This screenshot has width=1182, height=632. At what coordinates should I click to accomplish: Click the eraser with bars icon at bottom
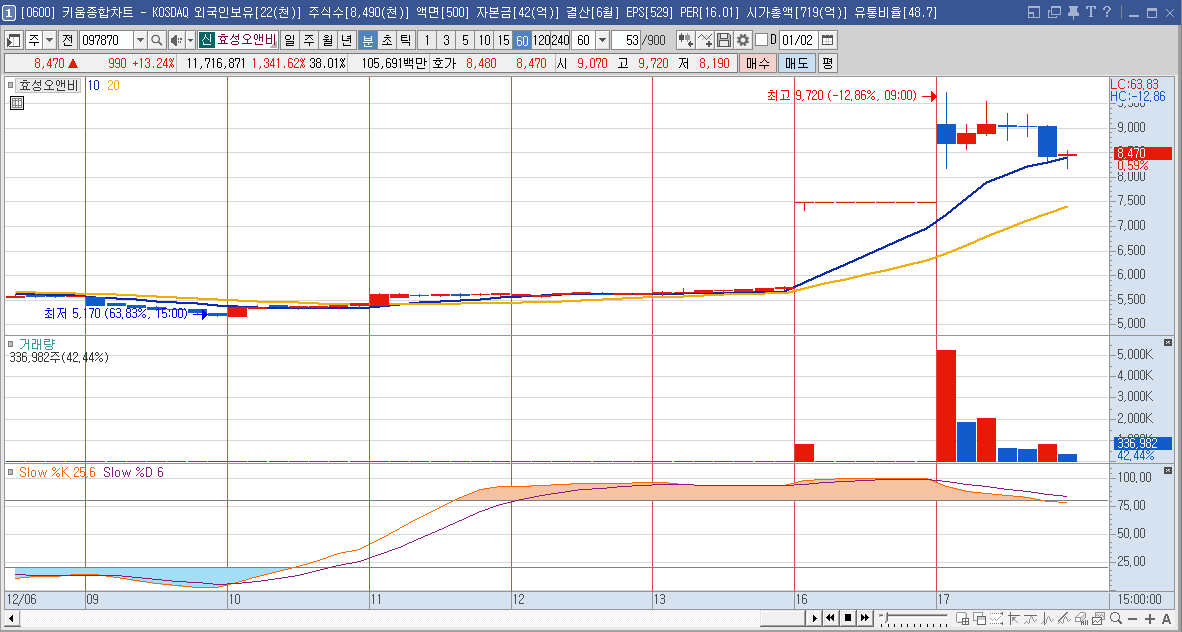pos(1082,618)
